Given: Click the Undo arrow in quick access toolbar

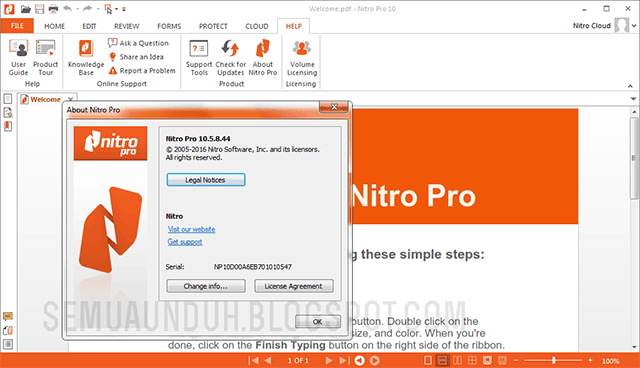Looking at the screenshot, I should (x=68, y=9).
